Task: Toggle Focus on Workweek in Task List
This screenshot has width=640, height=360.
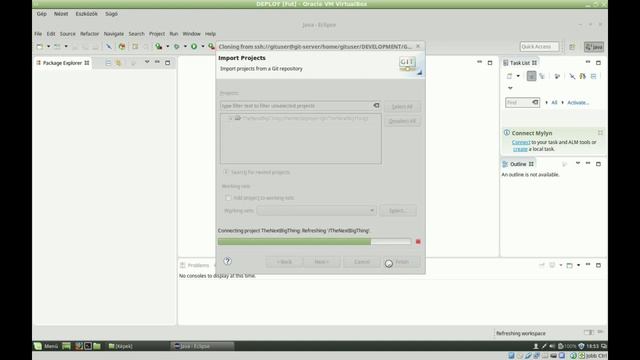Action: 557,76
